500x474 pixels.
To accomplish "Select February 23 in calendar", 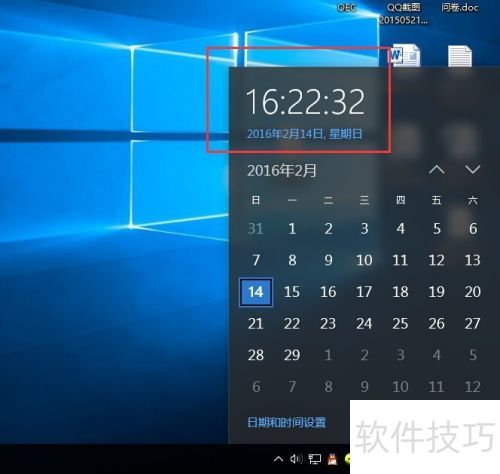I will [x=328, y=324].
